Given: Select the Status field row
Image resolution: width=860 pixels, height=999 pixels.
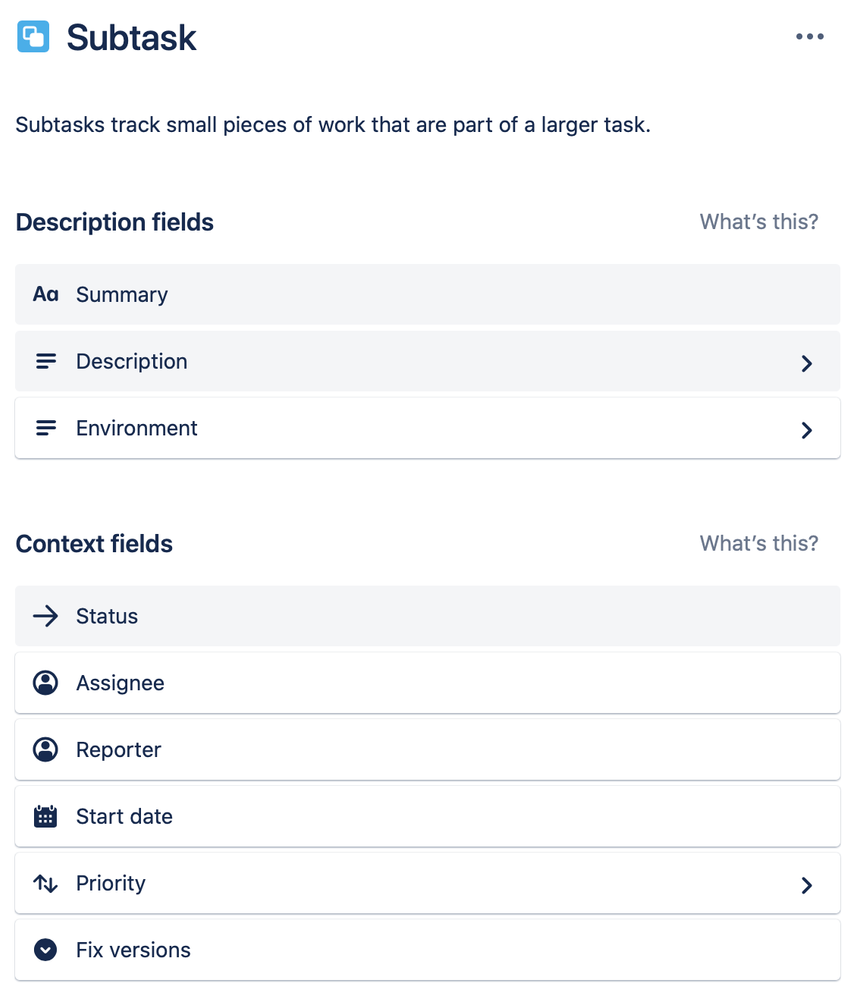Looking at the screenshot, I should (427, 616).
